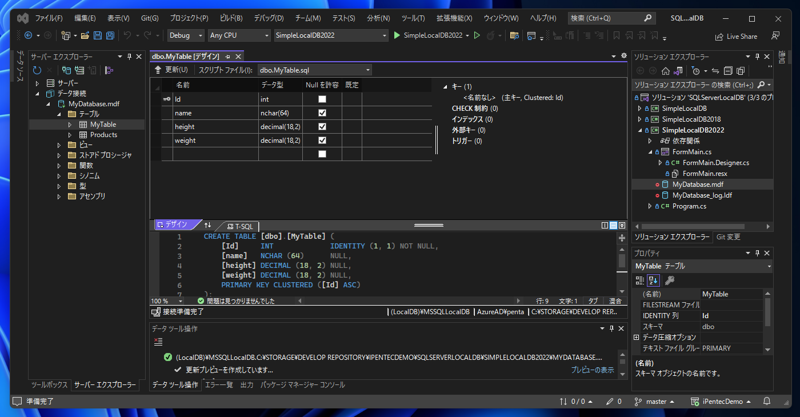Click the Properties grid vertical scrollbar
The image size is (800, 417).
(x=768, y=321)
